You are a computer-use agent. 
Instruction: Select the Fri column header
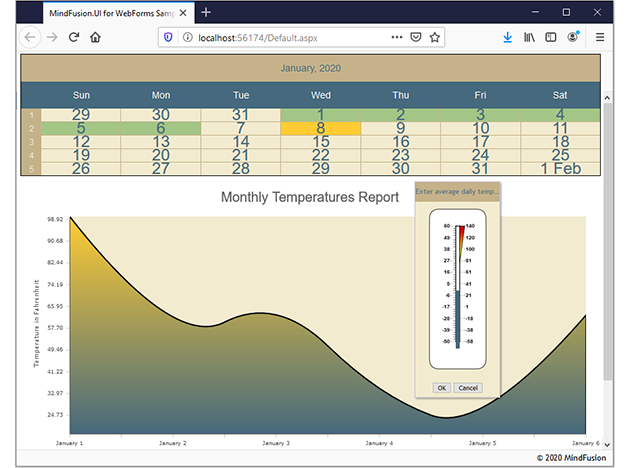[x=480, y=95]
